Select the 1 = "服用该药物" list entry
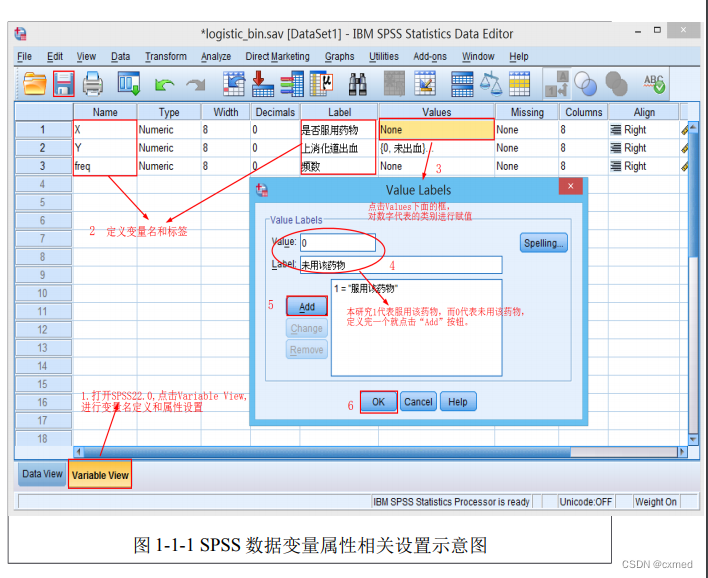The width and height of the screenshot is (708, 578). click(x=366, y=289)
